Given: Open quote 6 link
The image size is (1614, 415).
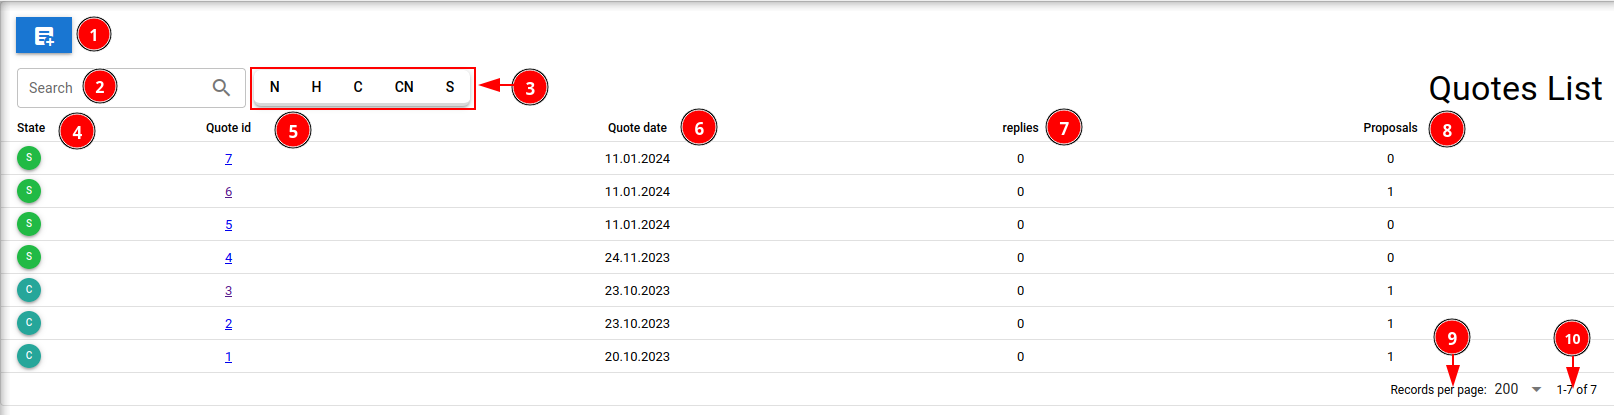Looking at the screenshot, I should [x=228, y=192].
